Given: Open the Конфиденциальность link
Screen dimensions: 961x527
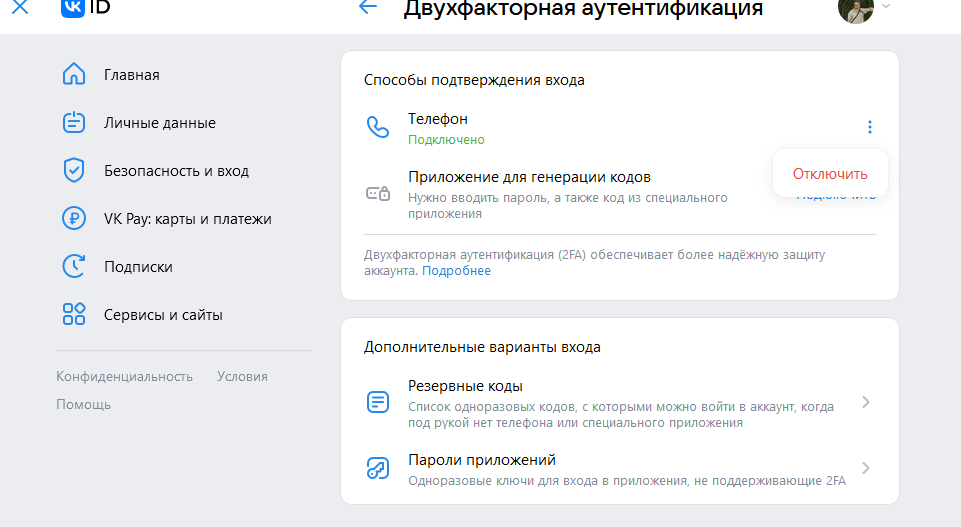Looking at the screenshot, I should point(124,377).
